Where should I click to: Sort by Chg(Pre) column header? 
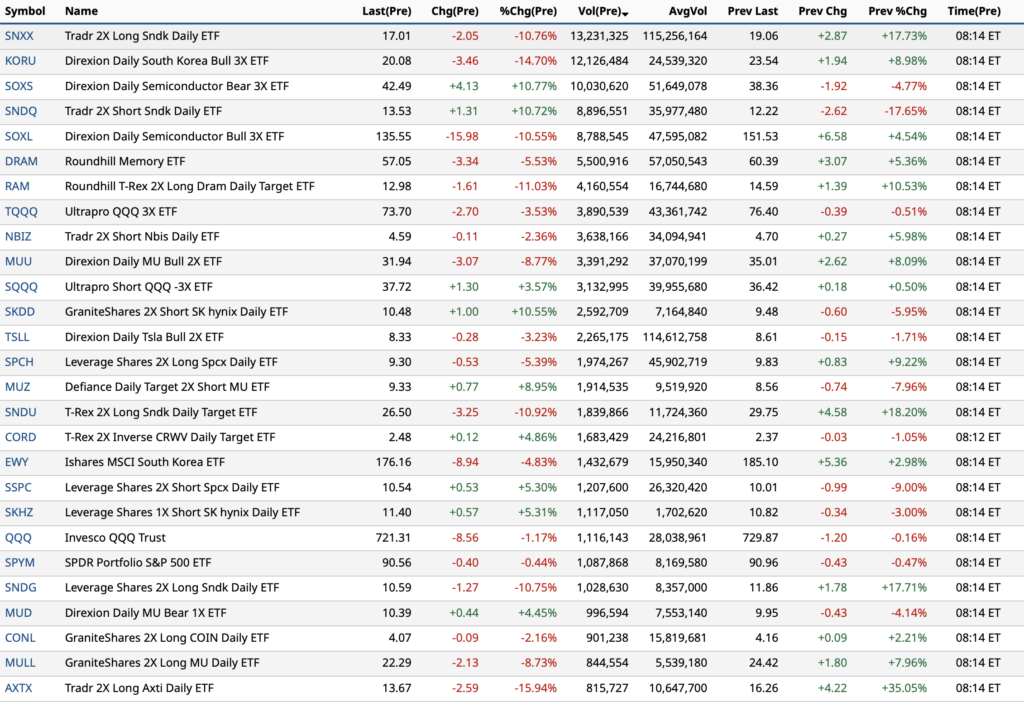coord(455,11)
